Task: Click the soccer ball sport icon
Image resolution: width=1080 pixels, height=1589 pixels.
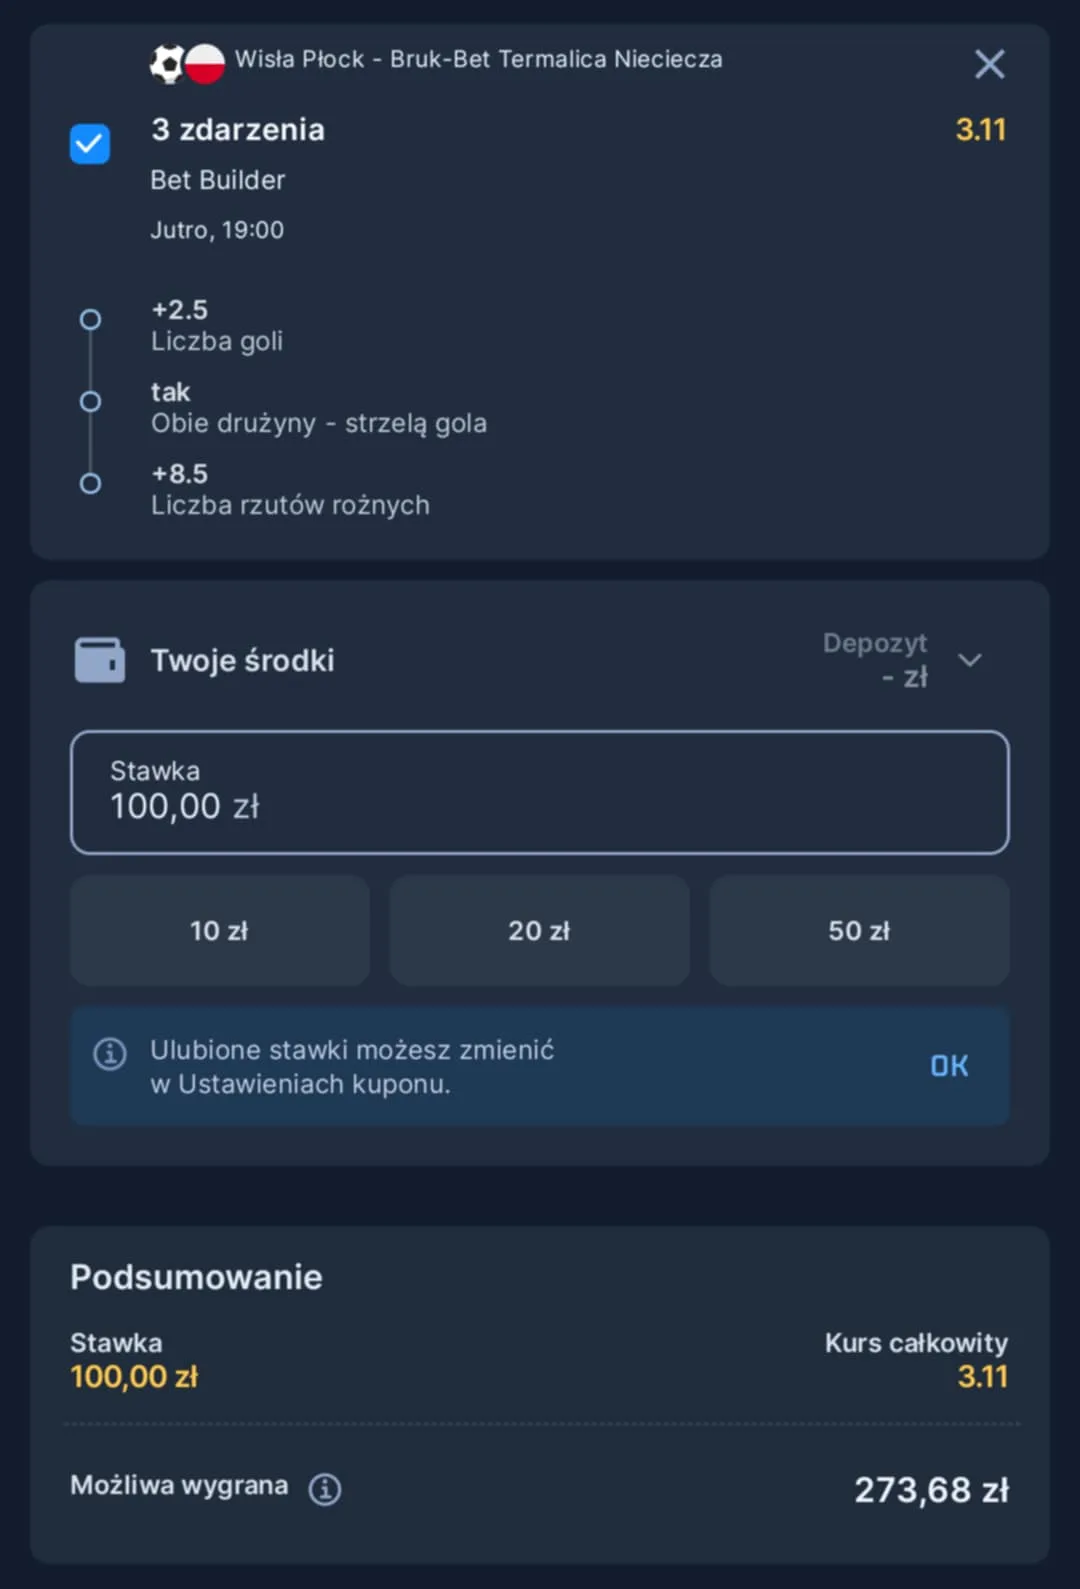Action: [166, 63]
